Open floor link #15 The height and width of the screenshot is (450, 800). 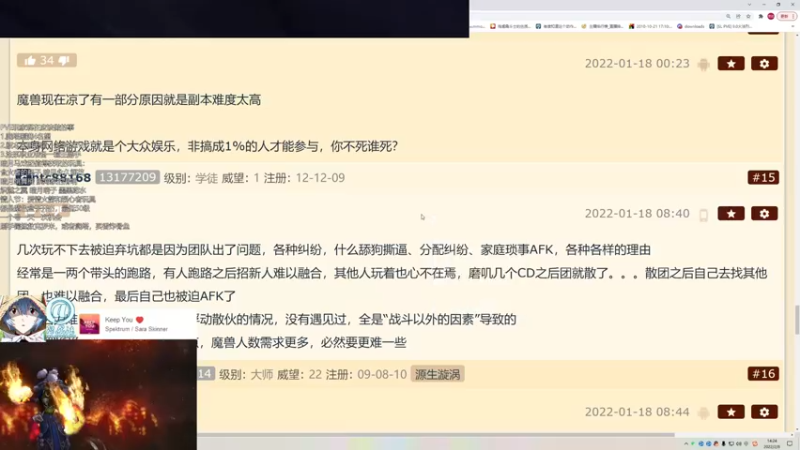[x=763, y=177]
